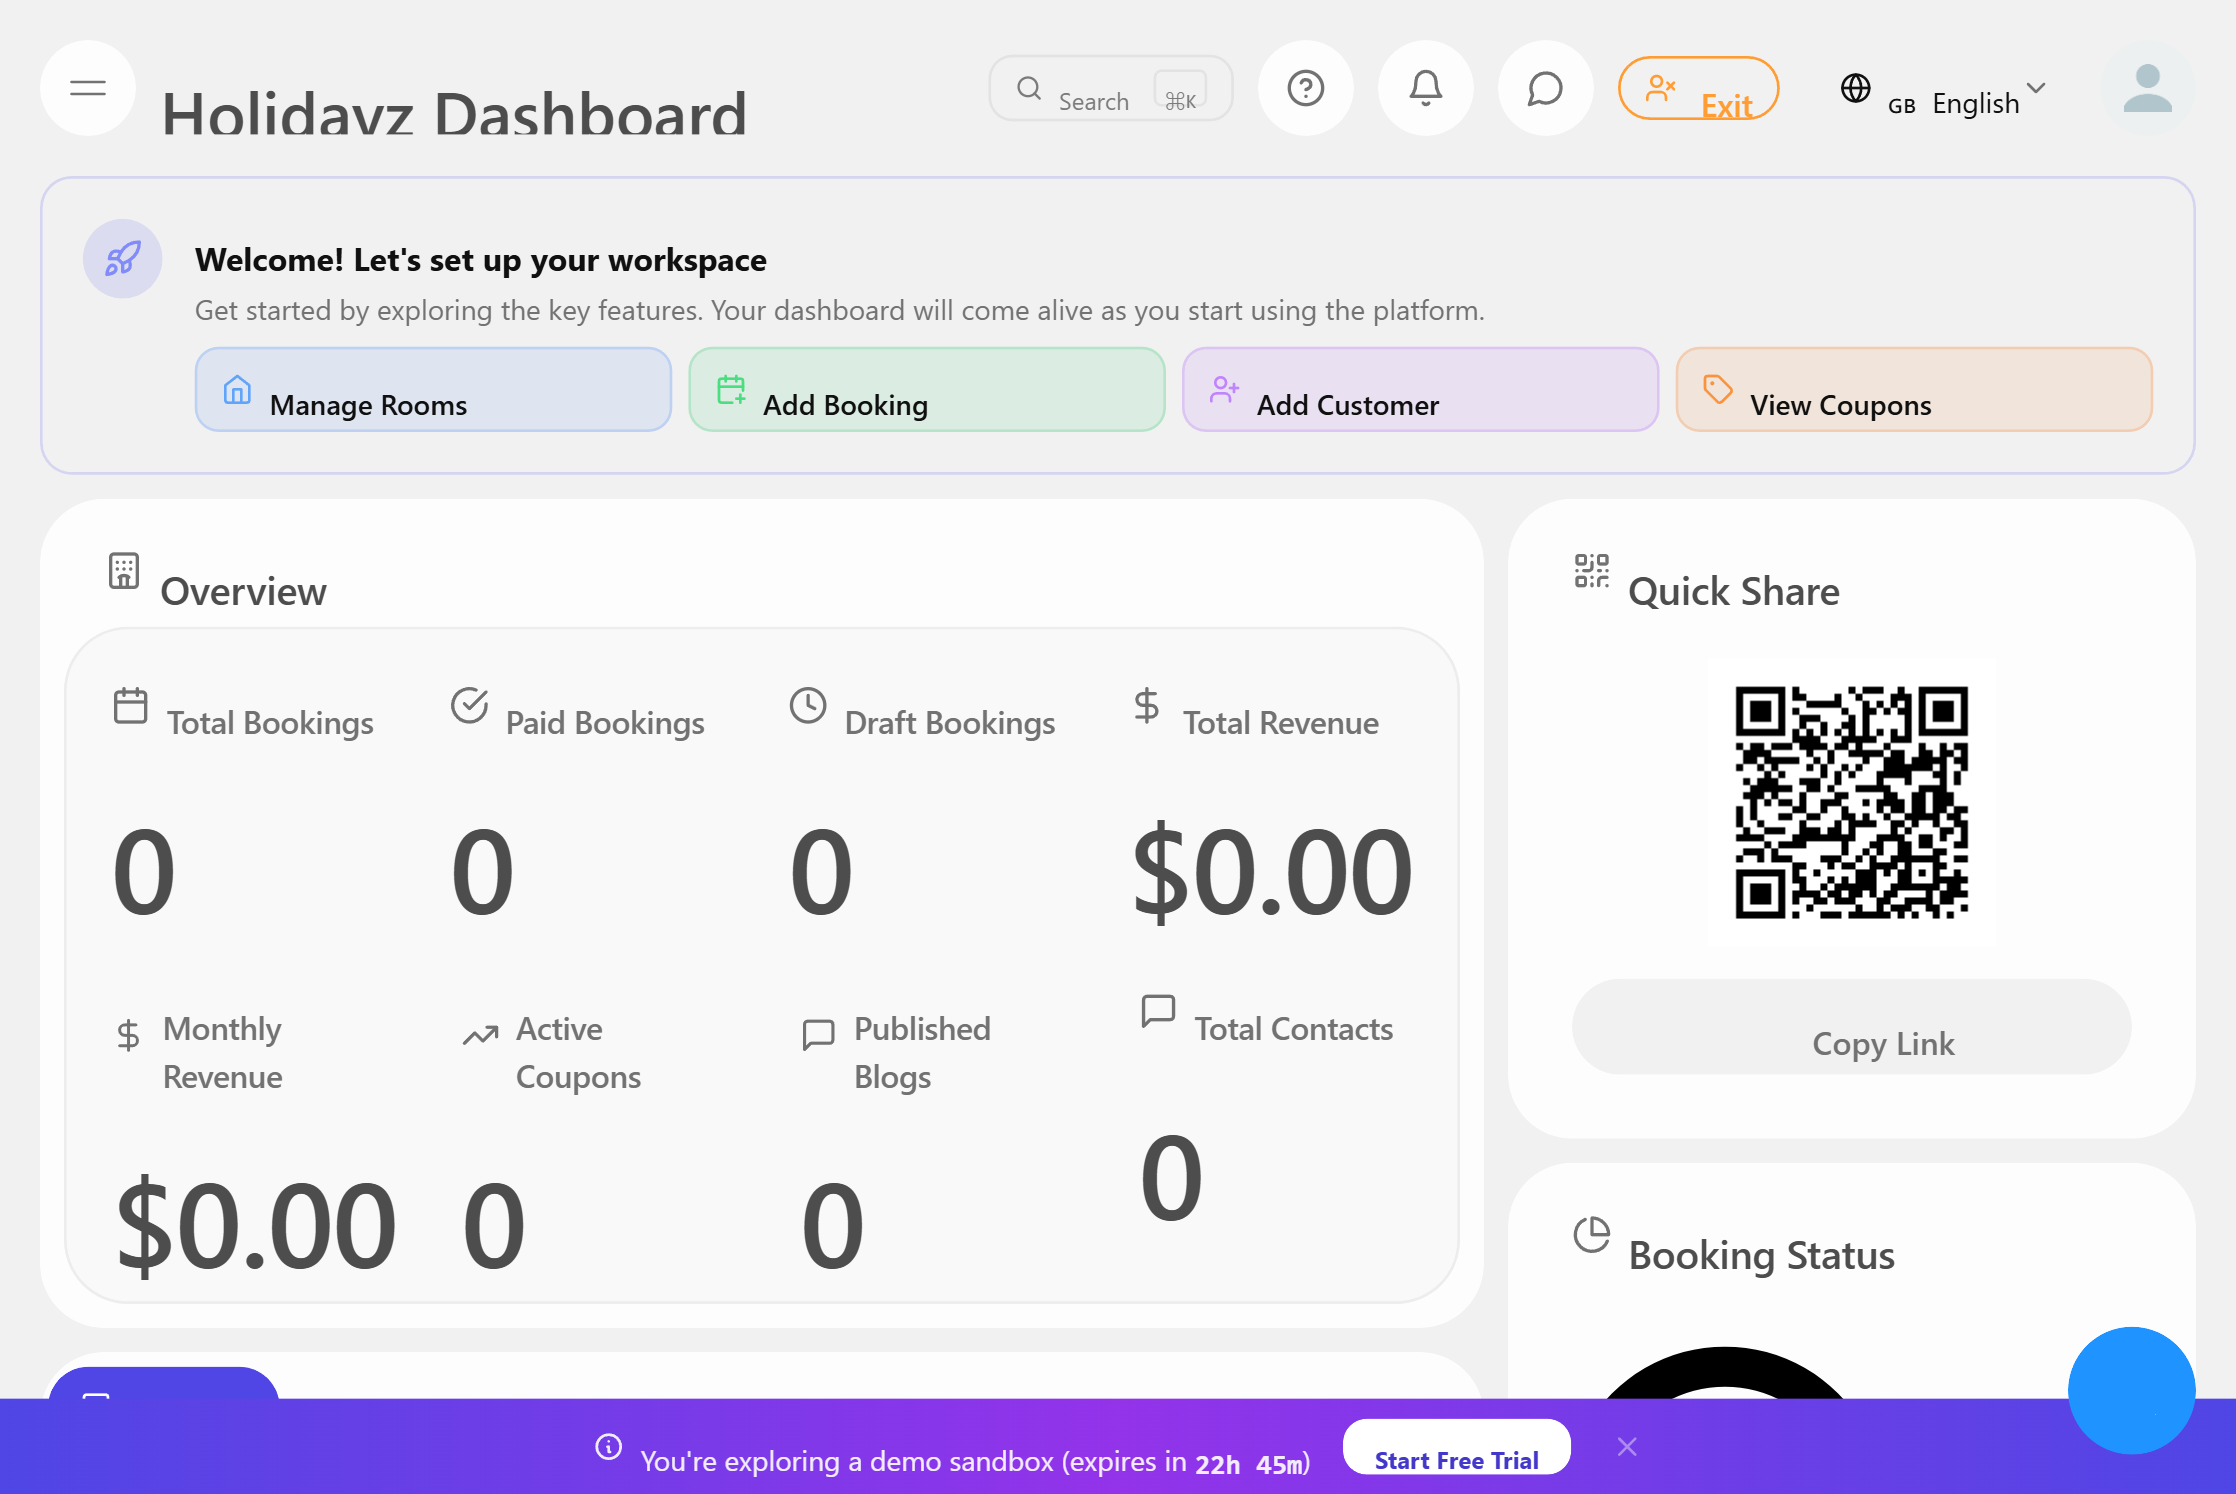Focus the Search input field

(x=1094, y=100)
